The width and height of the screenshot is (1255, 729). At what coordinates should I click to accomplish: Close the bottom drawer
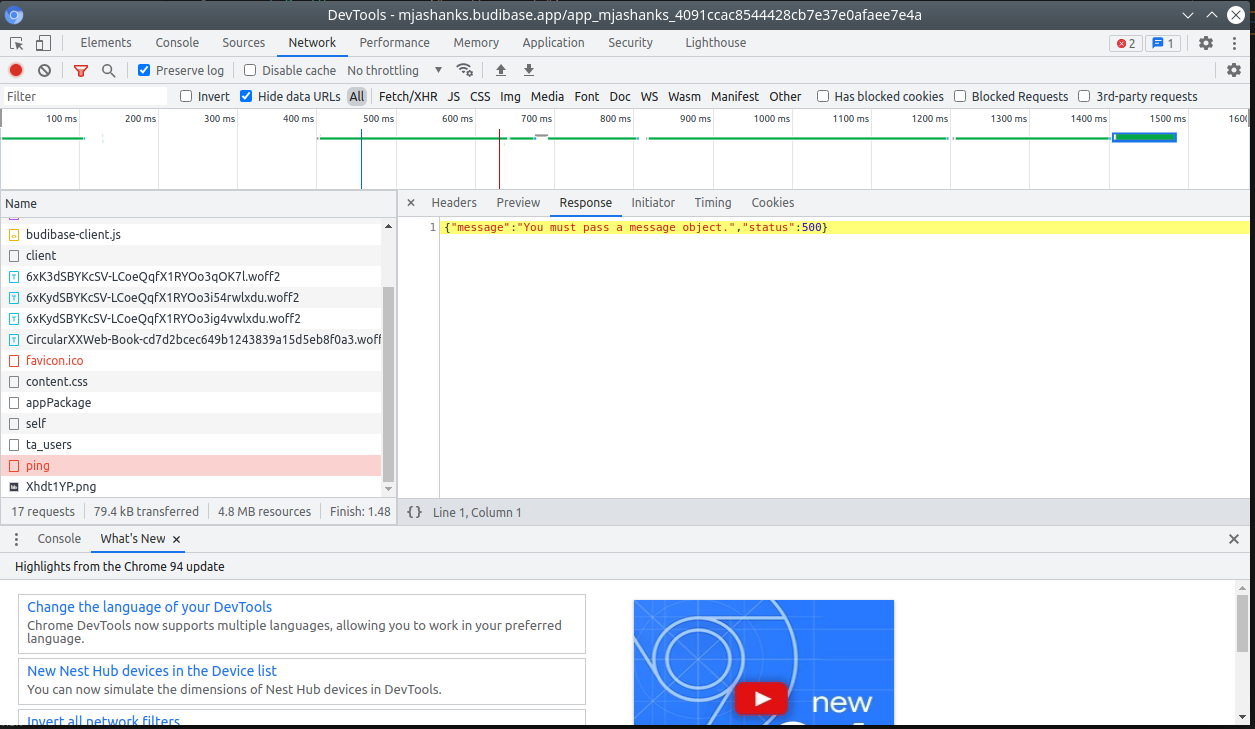click(1234, 539)
